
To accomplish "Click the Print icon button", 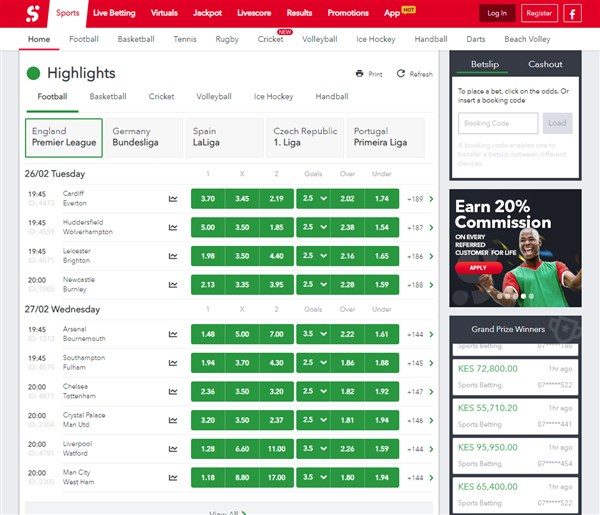I will (x=359, y=73).
